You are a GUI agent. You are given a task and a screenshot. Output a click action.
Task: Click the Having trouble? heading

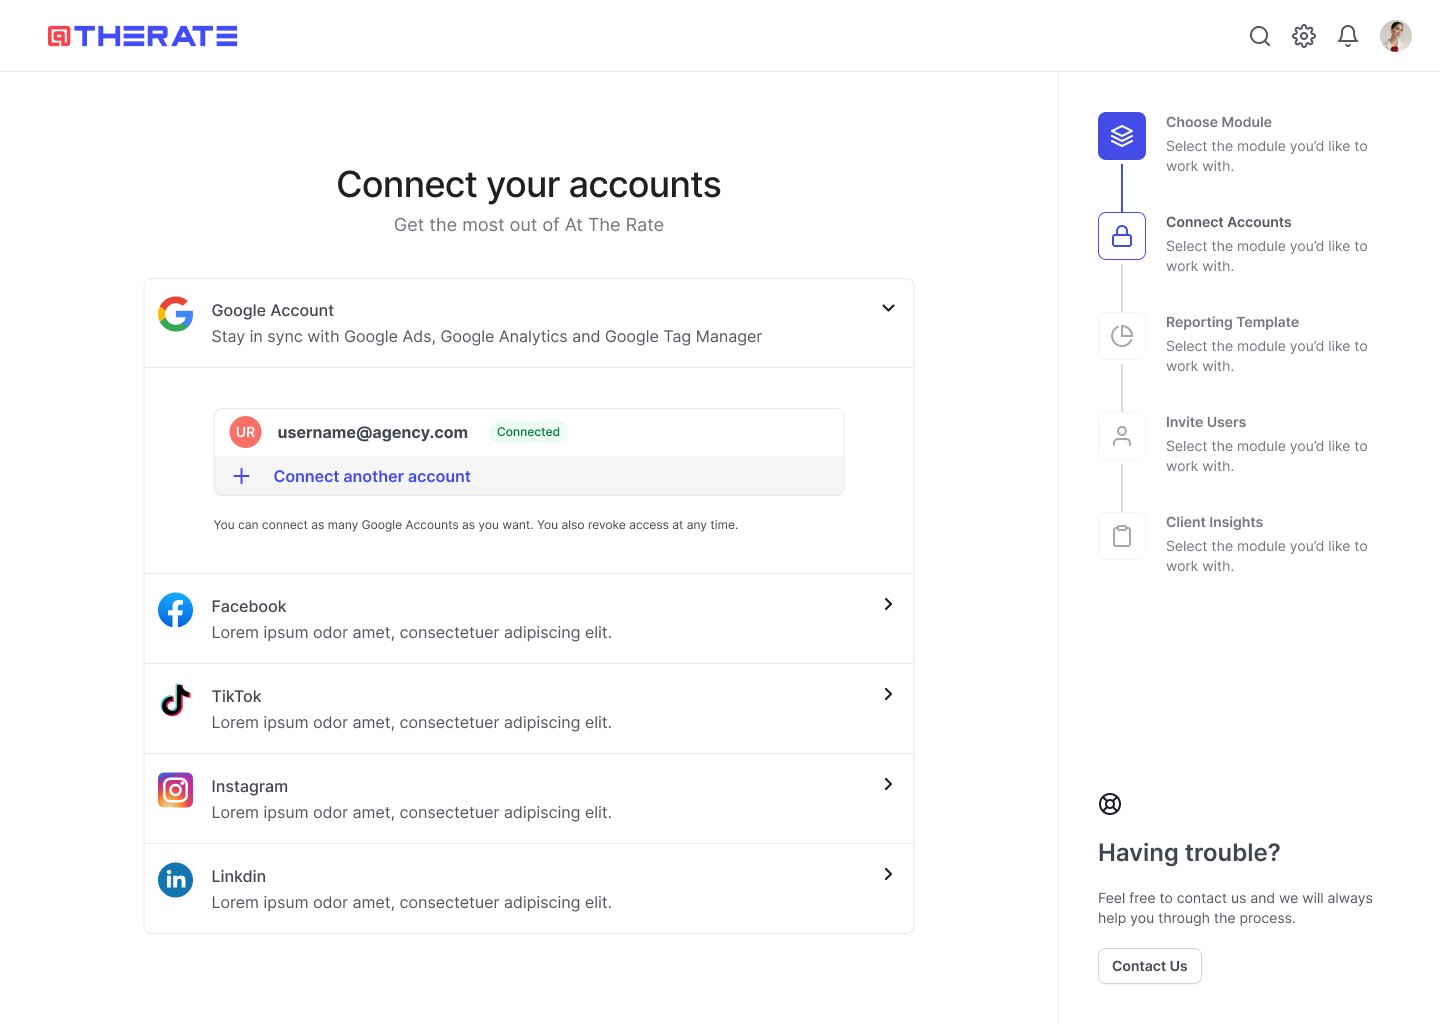pyautogui.click(x=1189, y=853)
